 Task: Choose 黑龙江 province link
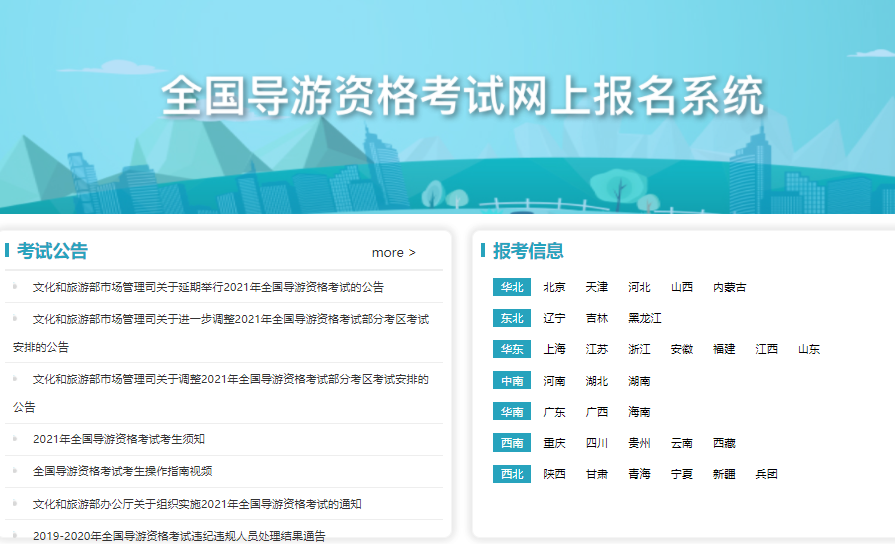[644, 318]
